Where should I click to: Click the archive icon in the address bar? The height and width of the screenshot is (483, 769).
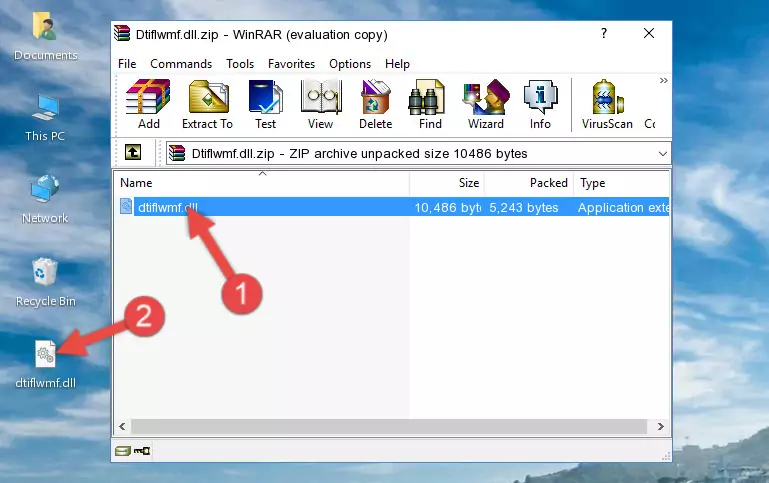(177, 153)
